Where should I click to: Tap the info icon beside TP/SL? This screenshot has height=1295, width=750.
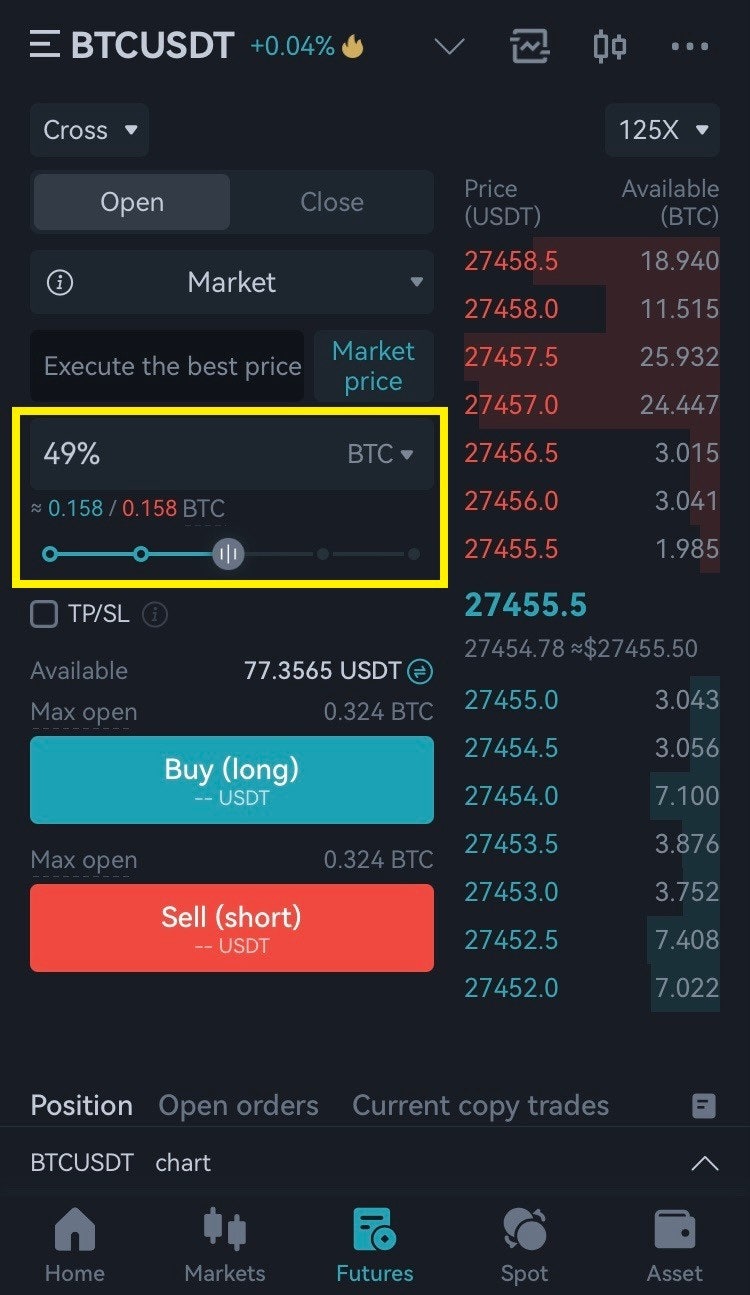[155, 614]
